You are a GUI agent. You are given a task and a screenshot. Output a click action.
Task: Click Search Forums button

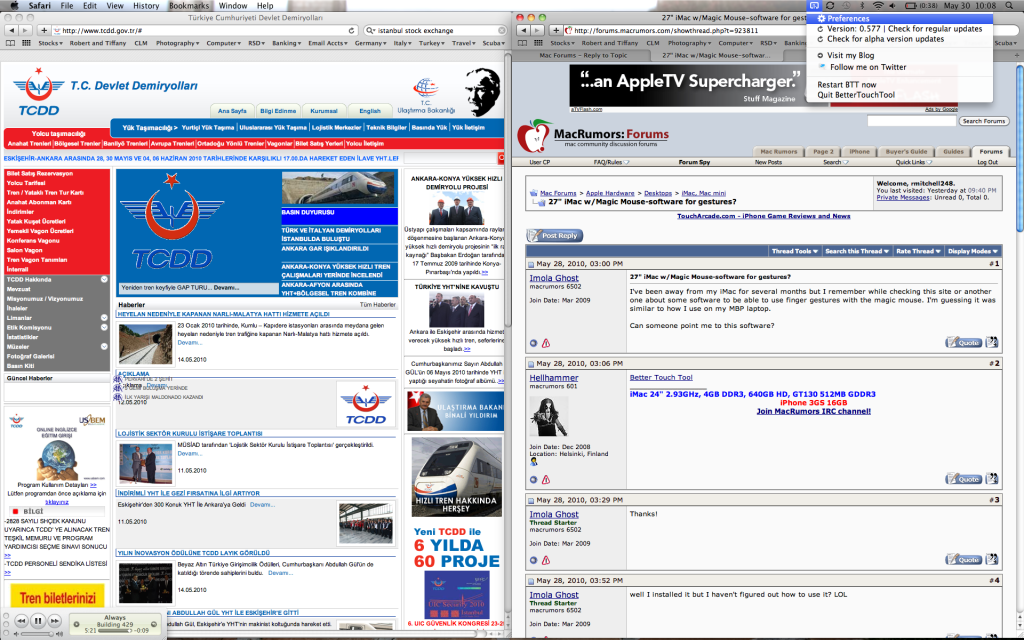[984, 121]
